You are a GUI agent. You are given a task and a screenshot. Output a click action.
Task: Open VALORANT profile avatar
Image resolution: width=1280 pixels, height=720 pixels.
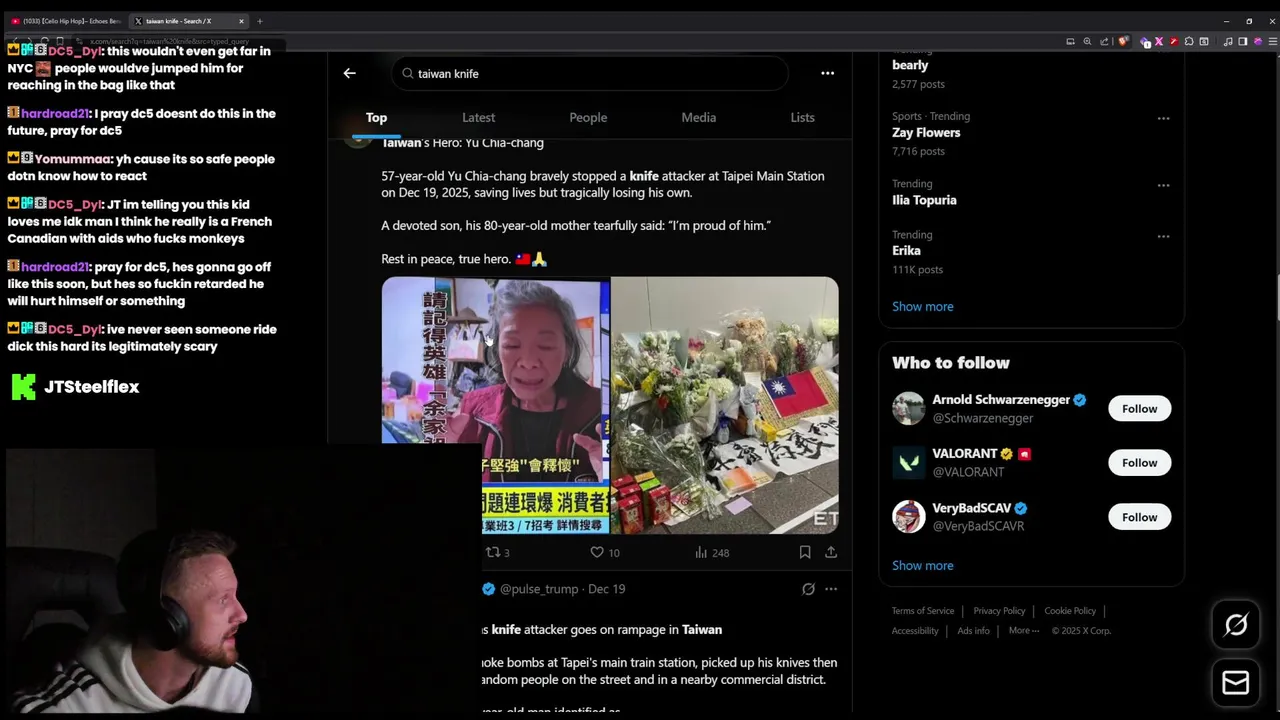pyautogui.click(x=908, y=462)
